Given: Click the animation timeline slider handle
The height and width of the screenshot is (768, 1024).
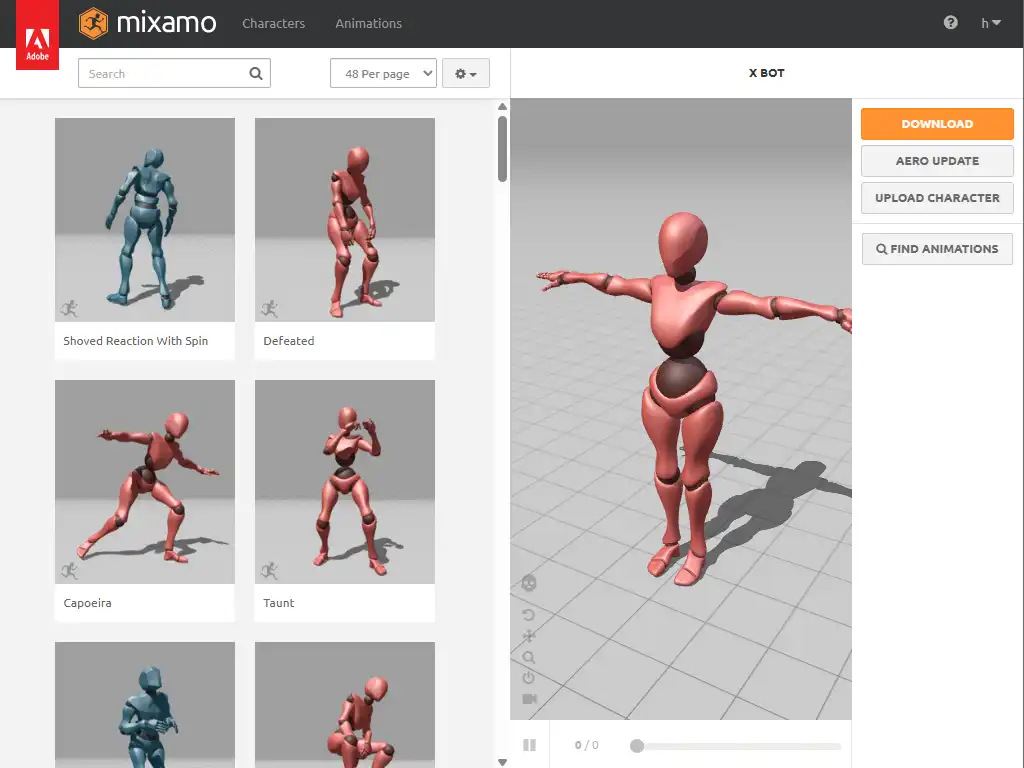Looking at the screenshot, I should point(636,745).
